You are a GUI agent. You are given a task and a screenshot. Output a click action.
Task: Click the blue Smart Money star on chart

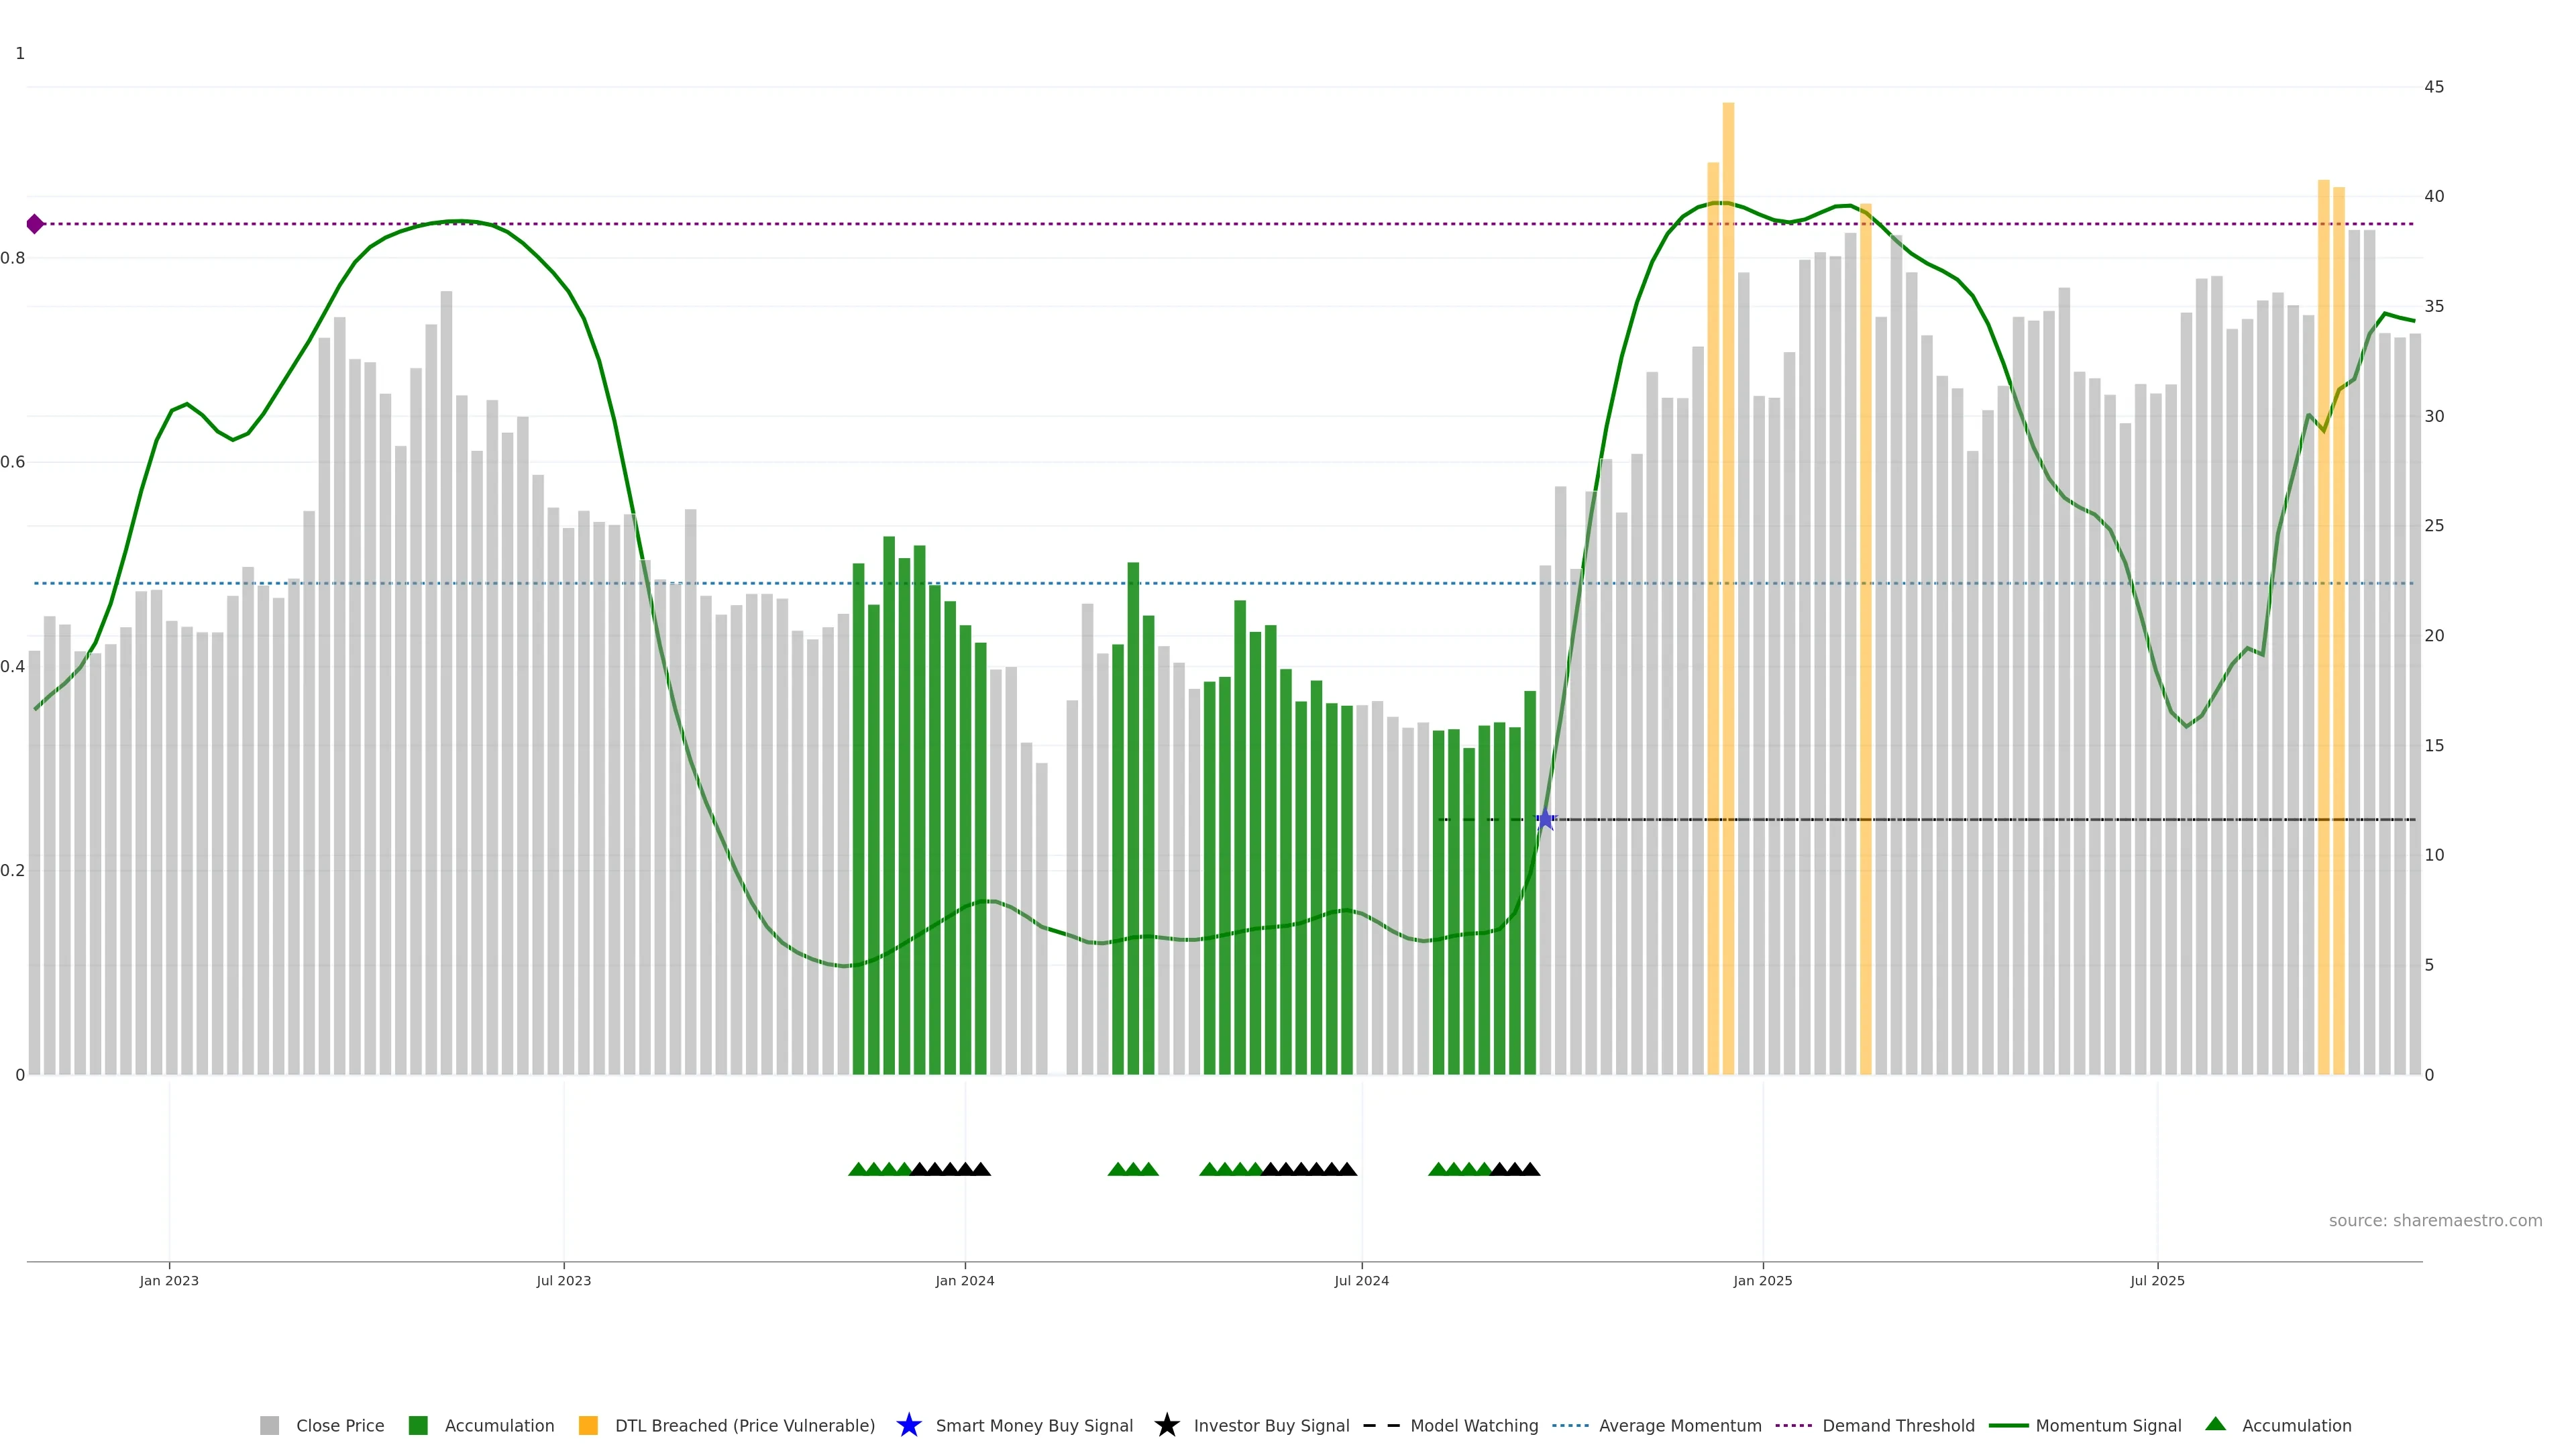(x=1545, y=820)
